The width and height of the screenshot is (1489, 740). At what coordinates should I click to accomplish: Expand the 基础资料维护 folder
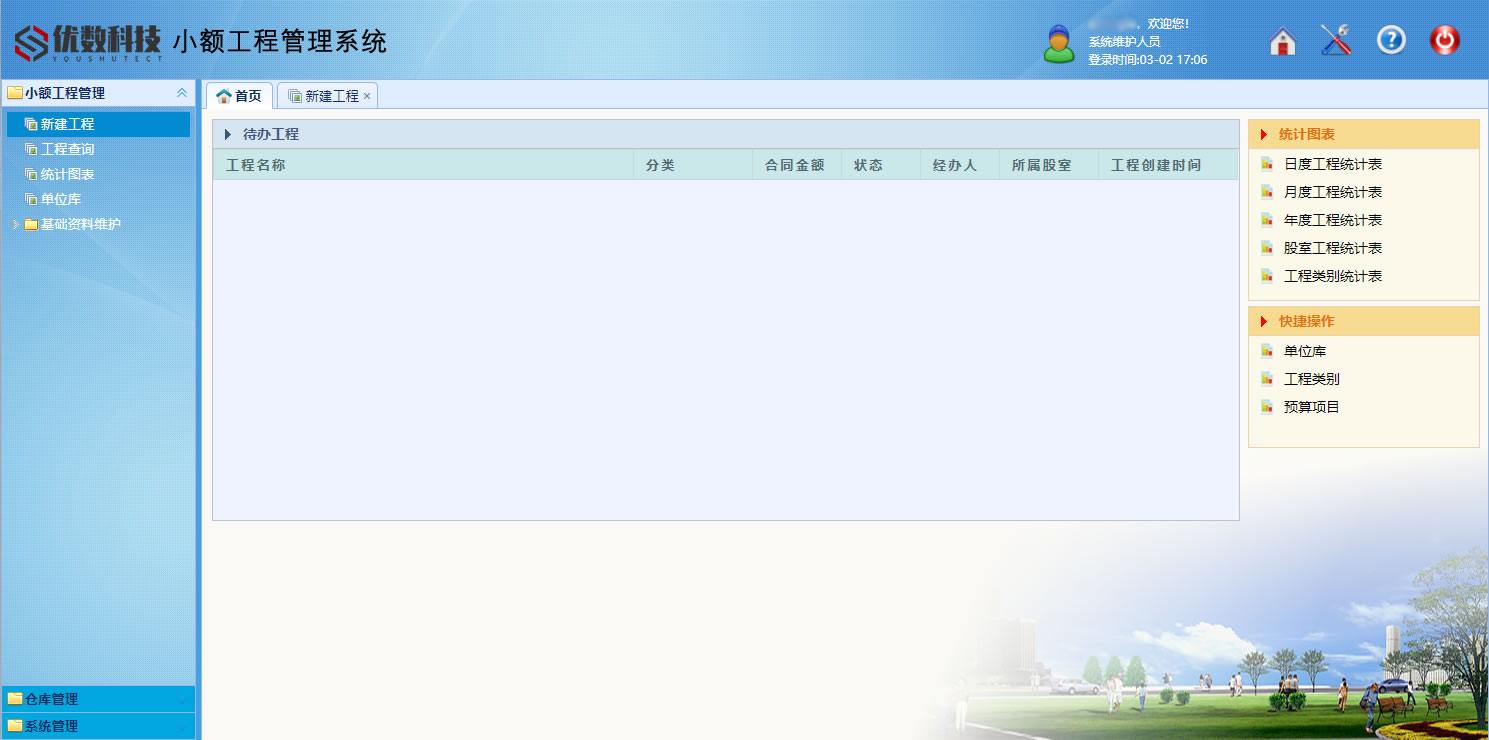(15, 225)
